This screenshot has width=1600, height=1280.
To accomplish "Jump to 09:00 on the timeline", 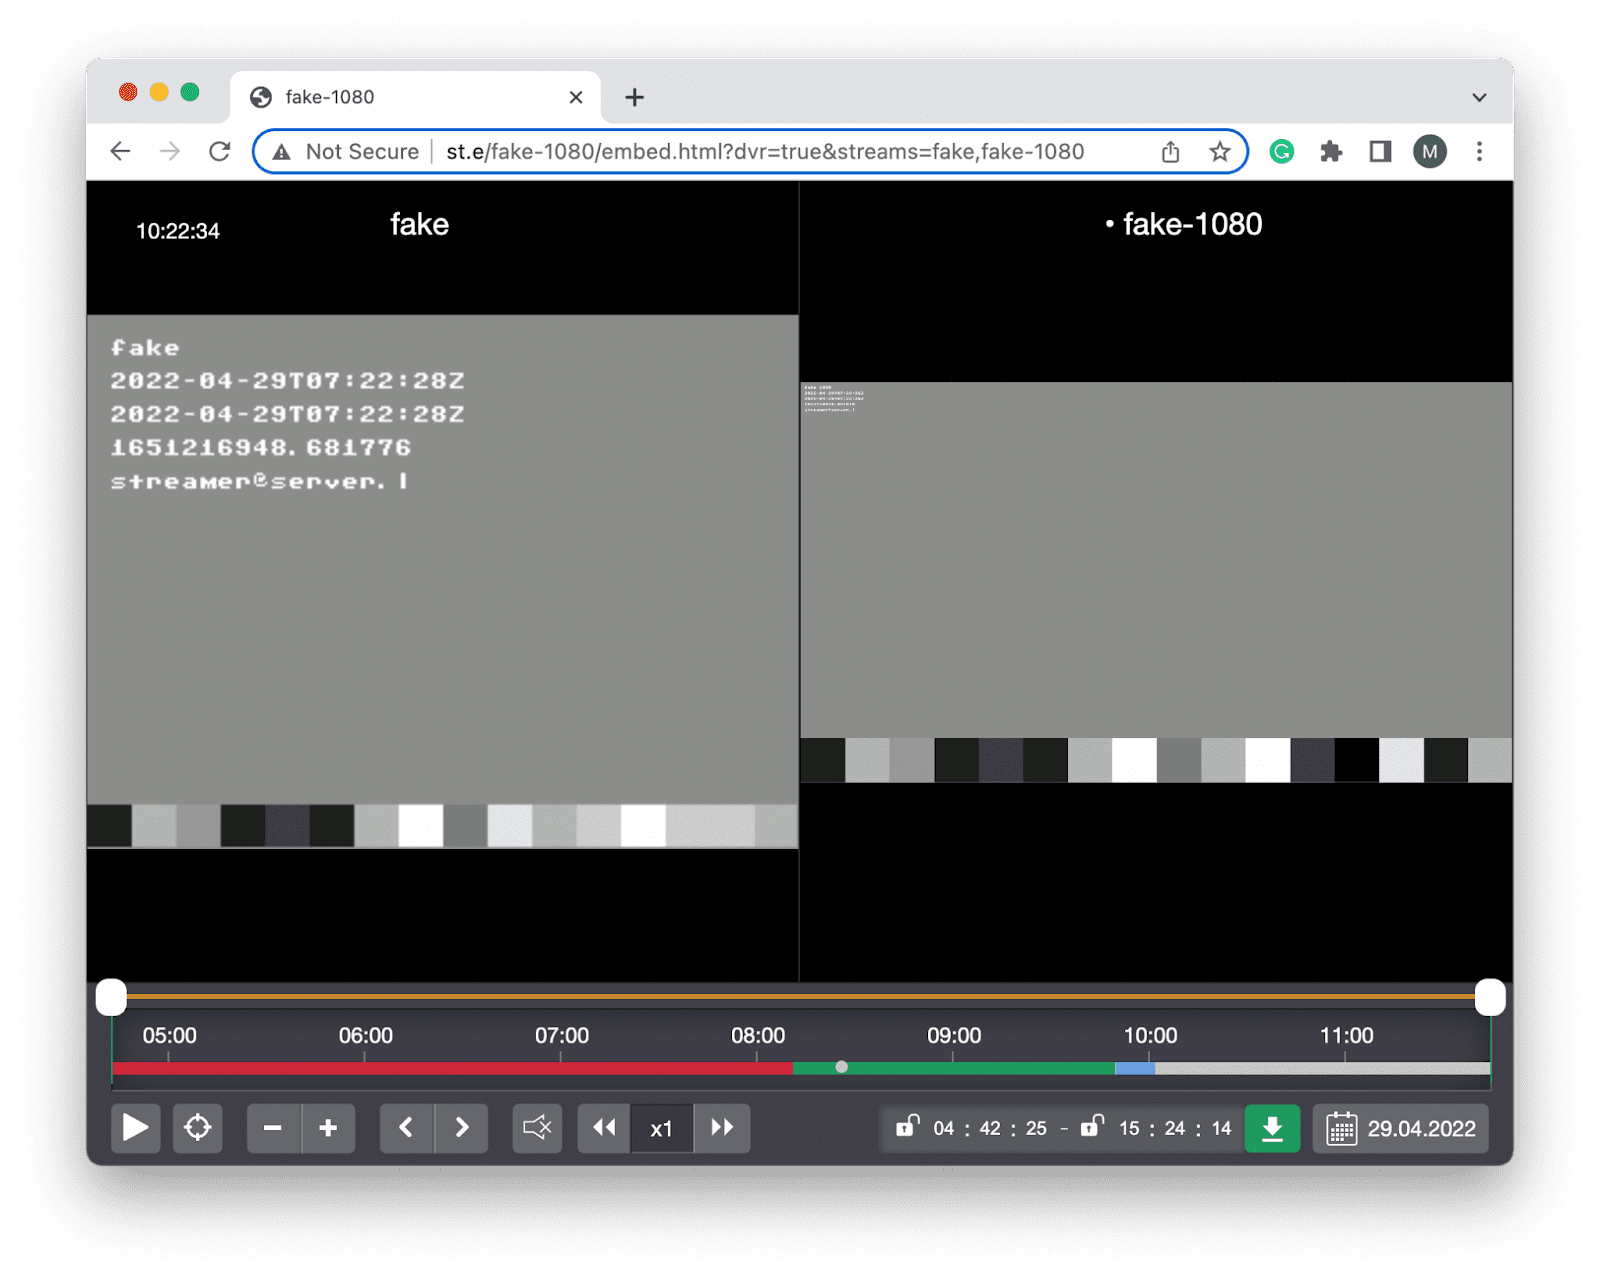I will tap(953, 1036).
